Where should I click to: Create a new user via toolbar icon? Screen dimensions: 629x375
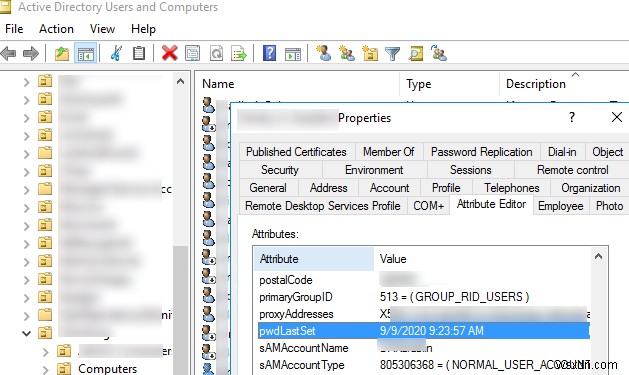(323, 53)
